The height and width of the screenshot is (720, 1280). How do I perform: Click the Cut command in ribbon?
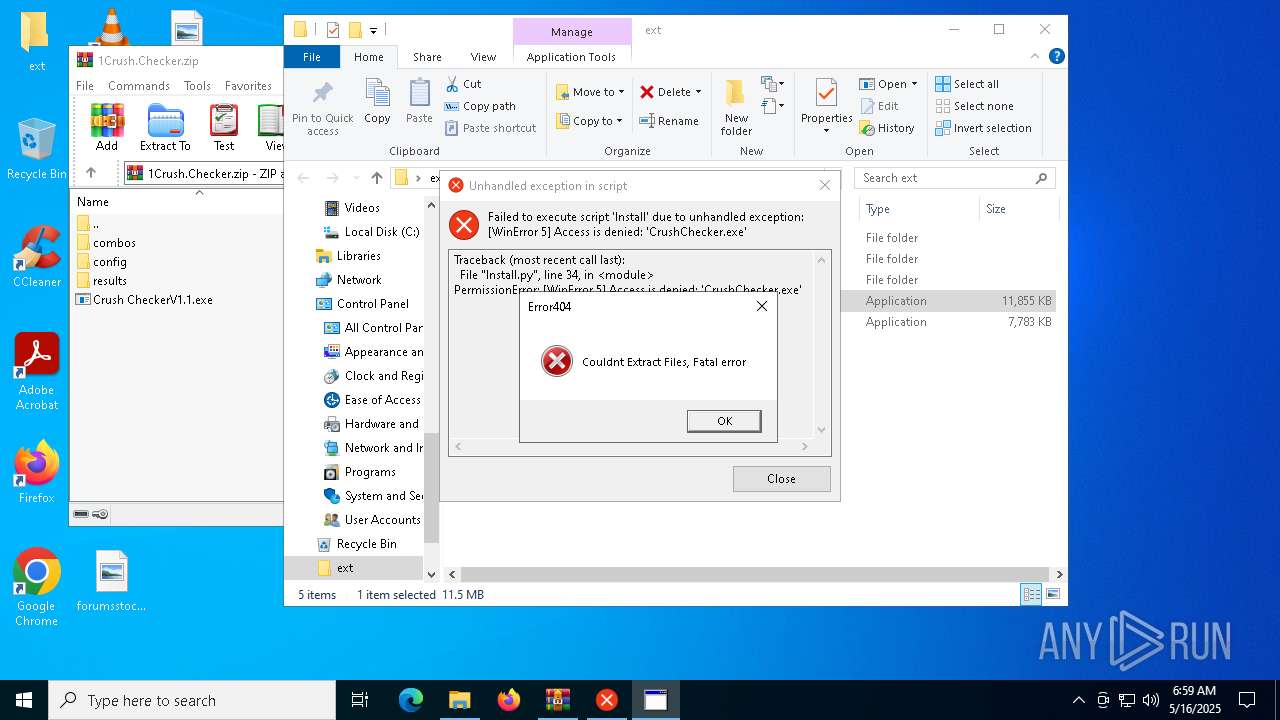(x=464, y=84)
